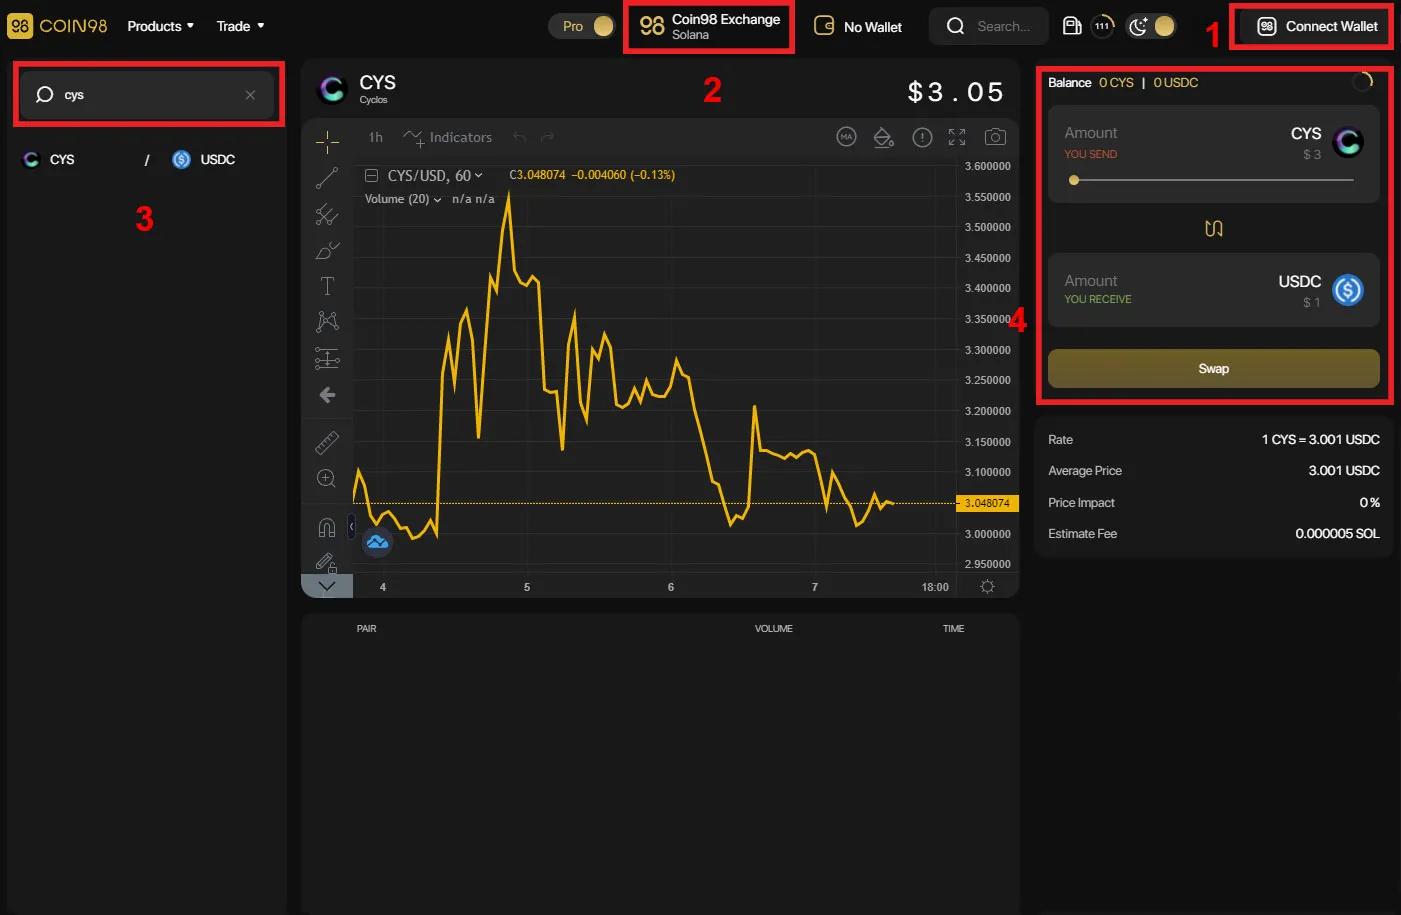
Task: Open the forecasting and measurement tools
Action: (x=327, y=358)
